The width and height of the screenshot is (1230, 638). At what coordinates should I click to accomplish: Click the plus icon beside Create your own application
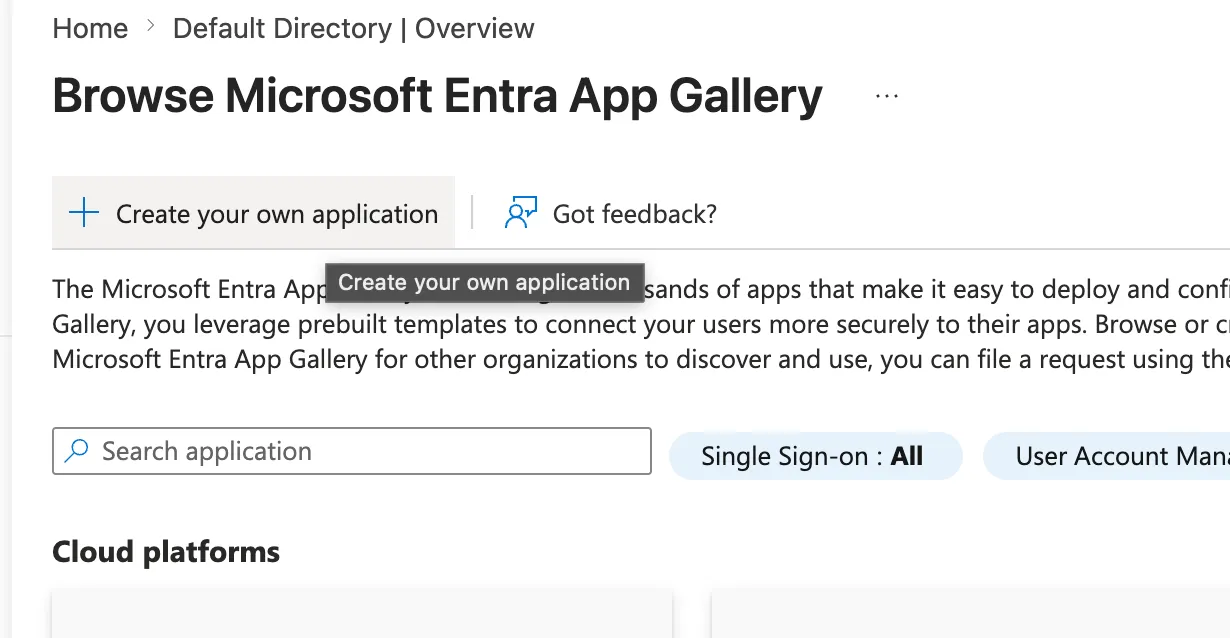(84, 213)
